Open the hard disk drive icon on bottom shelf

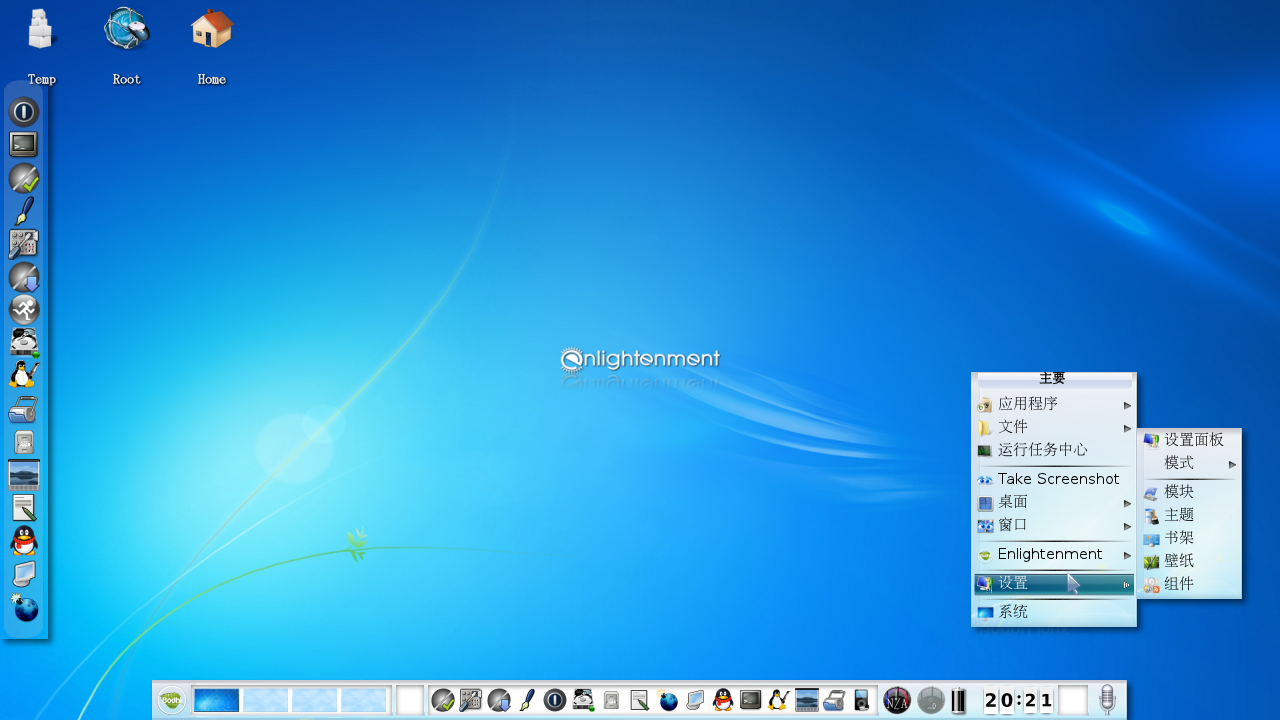click(x=583, y=700)
